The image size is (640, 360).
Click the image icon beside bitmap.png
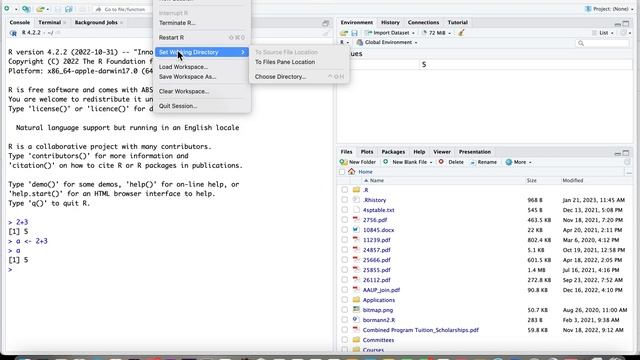(x=356, y=310)
